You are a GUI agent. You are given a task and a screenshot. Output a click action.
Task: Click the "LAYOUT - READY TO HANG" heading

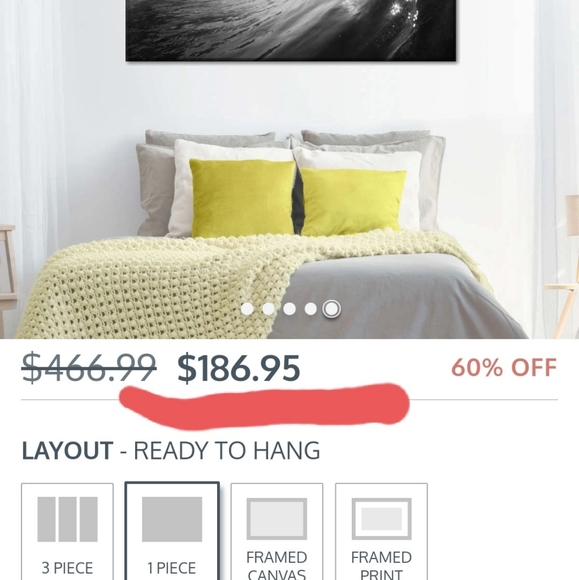171,450
